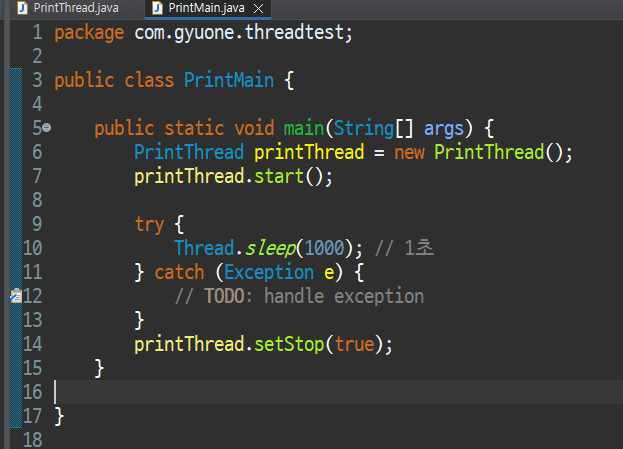The image size is (623, 449).
Task: Click the 'String' type in main signature
Action: [x=364, y=129]
